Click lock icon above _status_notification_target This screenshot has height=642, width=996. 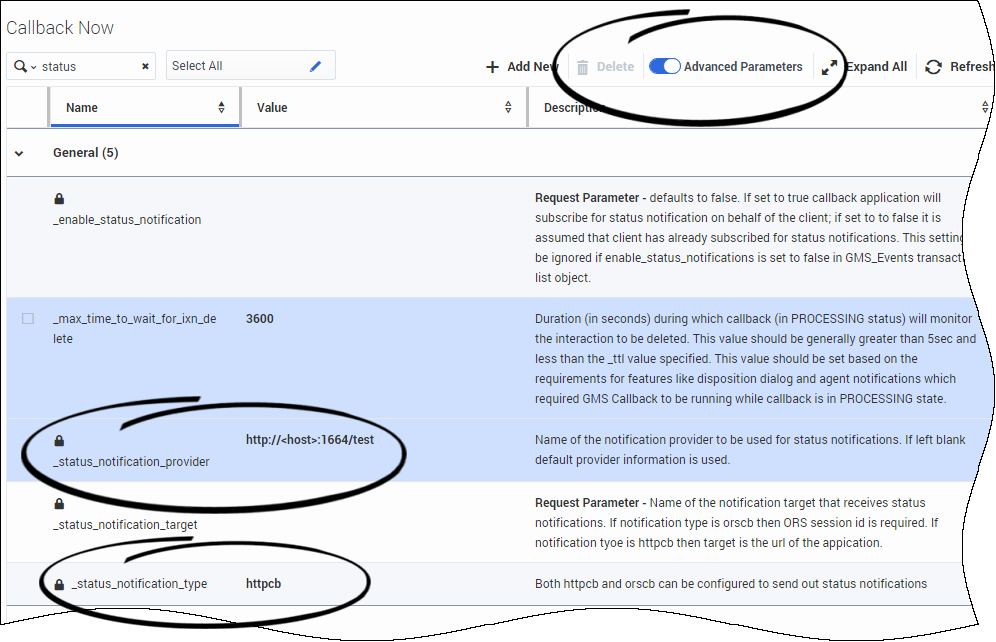click(x=59, y=504)
